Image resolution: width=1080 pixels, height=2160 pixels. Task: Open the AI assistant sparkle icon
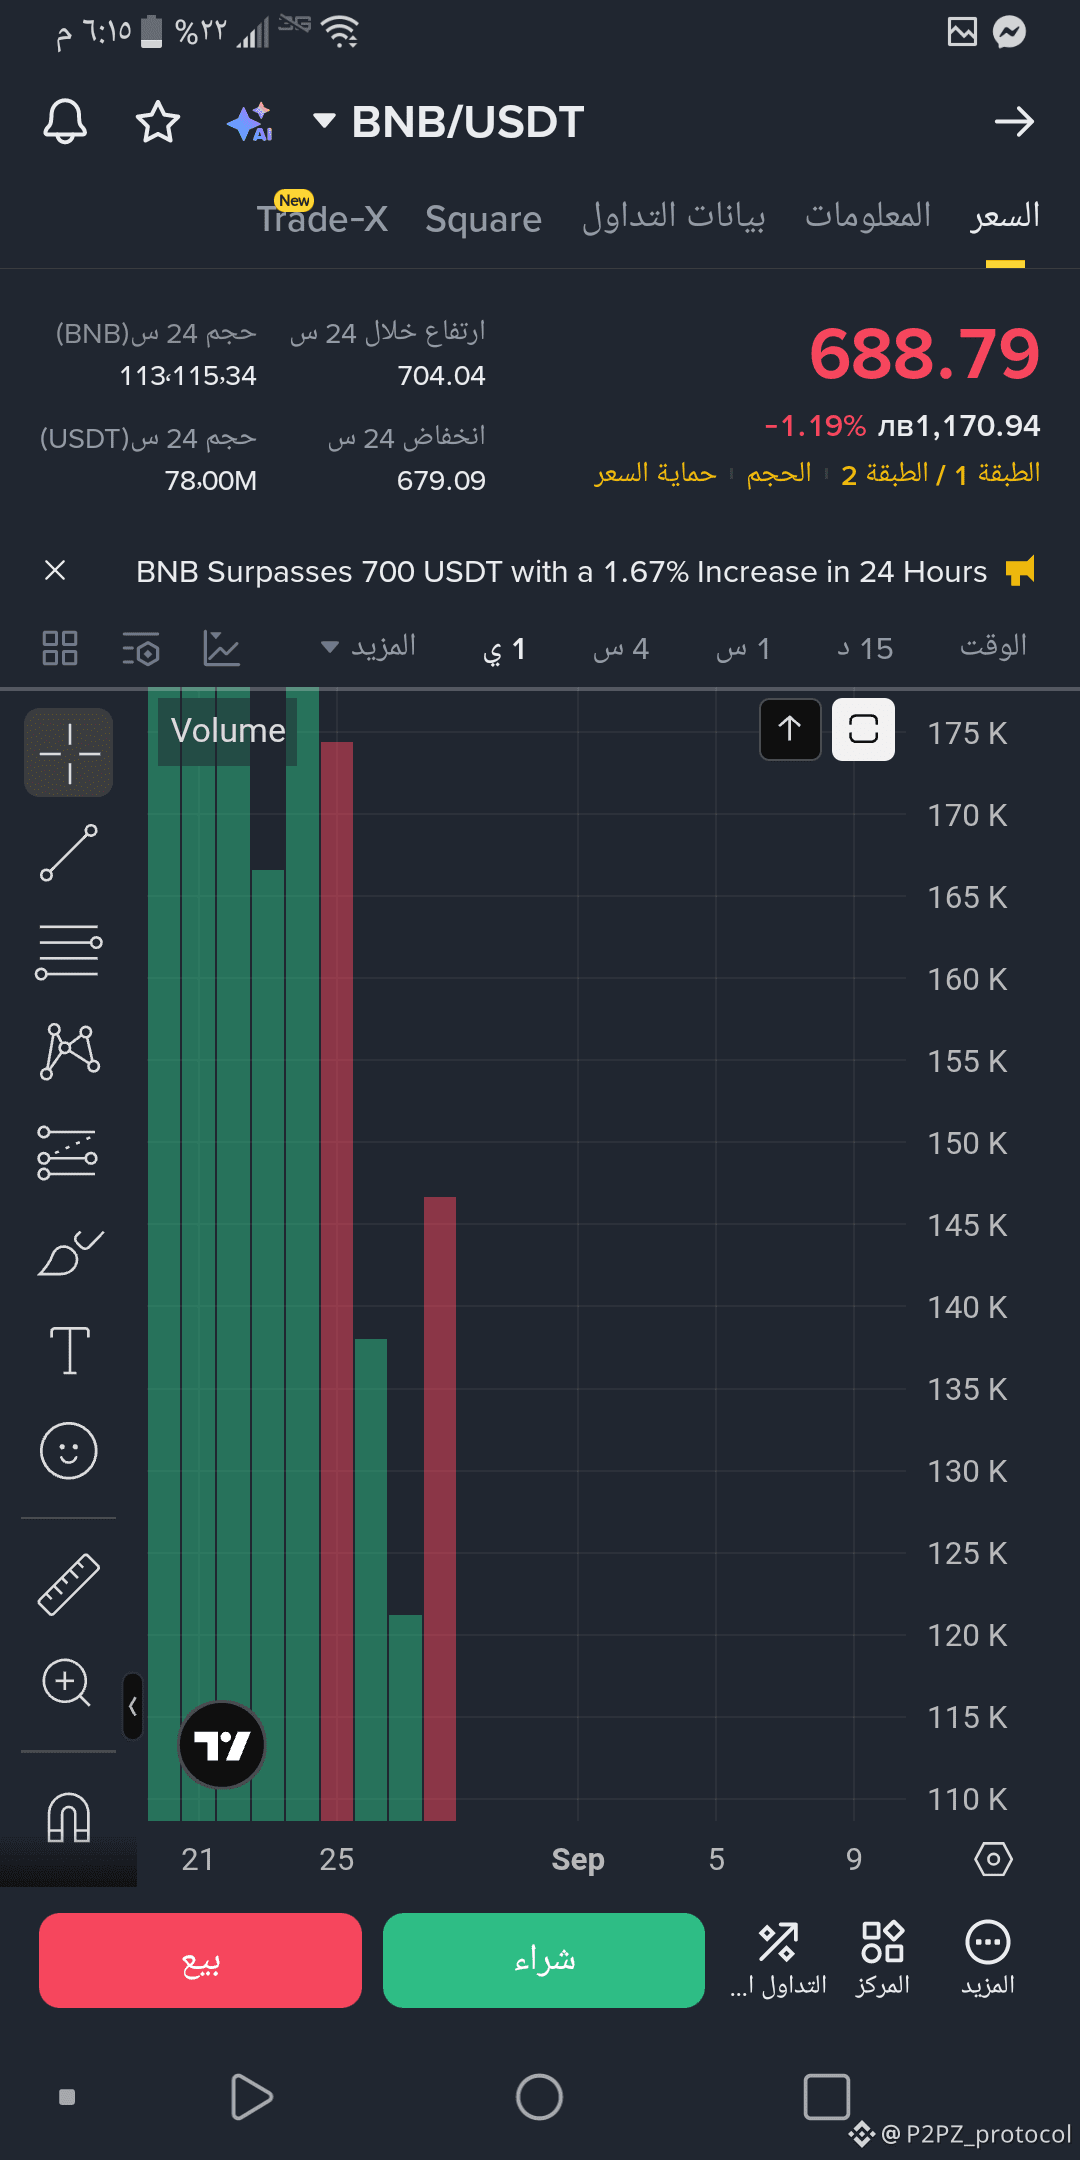tap(250, 122)
